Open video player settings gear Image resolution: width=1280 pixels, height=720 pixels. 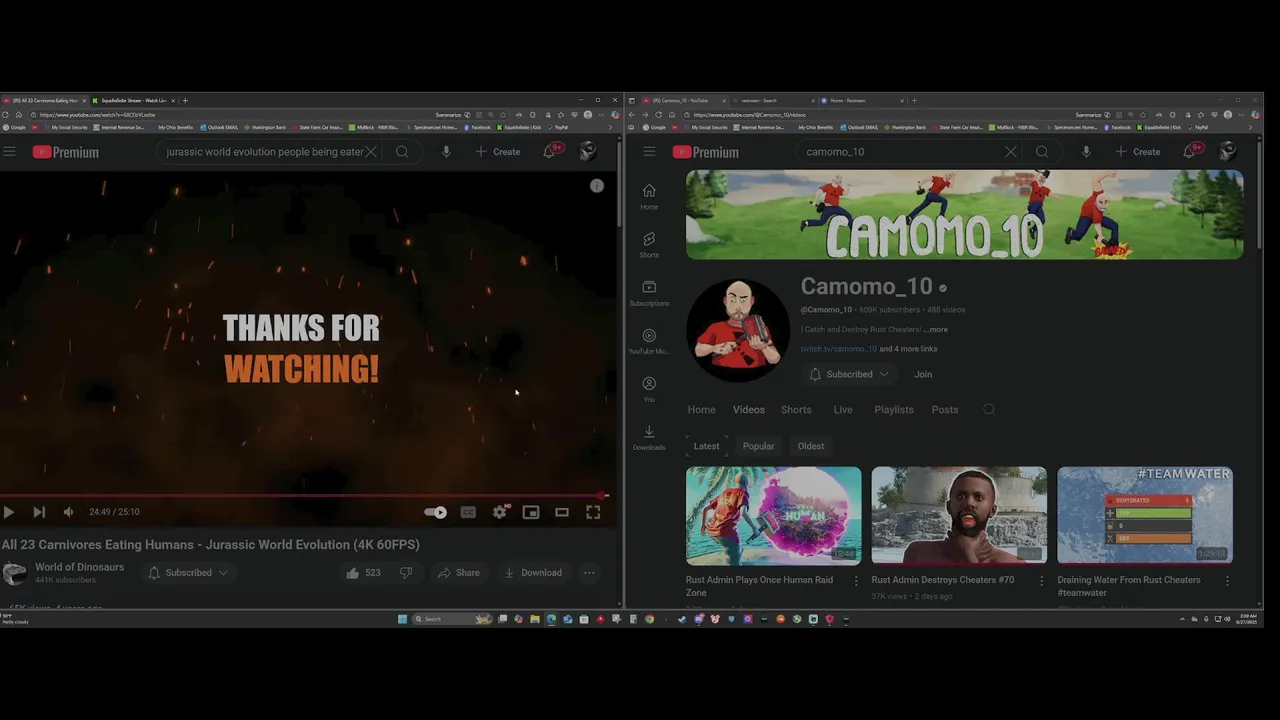(500, 512)
